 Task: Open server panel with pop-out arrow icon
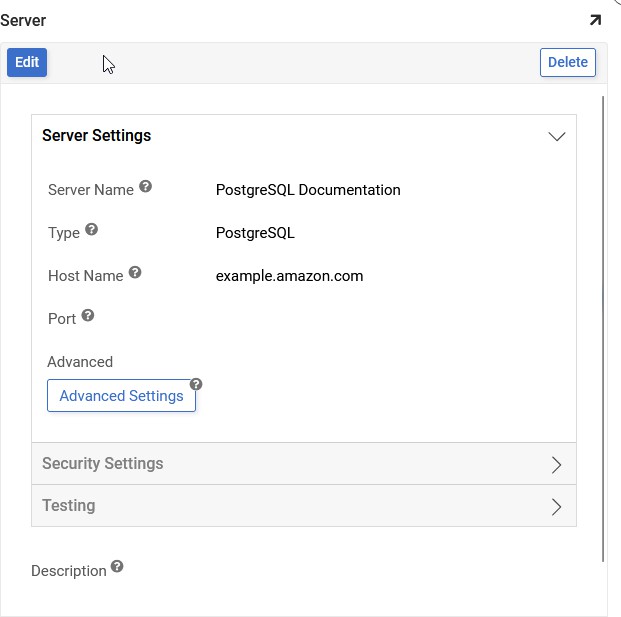pyautogui.click(x=595, y=20)
